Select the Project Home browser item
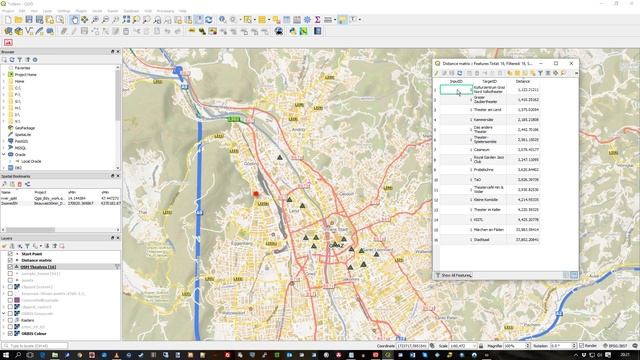 tap(25, 75)
